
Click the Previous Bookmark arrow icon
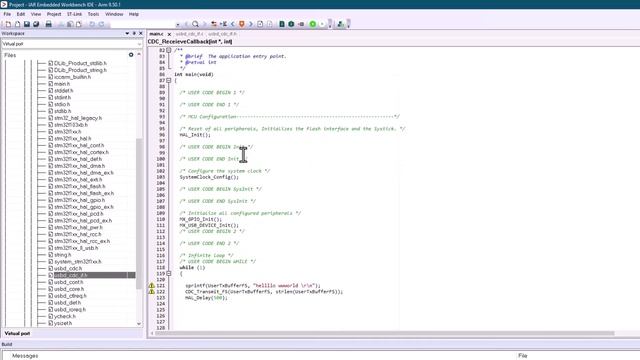(x=233, y=24)
